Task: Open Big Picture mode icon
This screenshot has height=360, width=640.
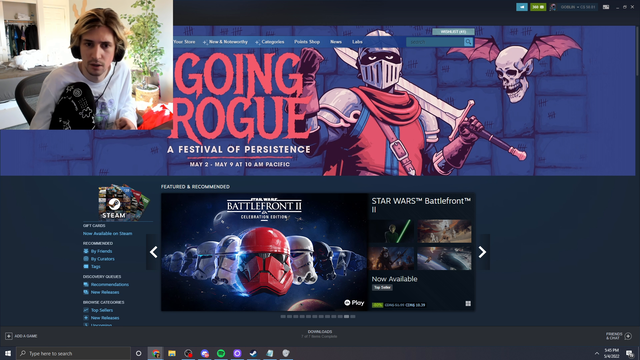Action: (606, 7)
